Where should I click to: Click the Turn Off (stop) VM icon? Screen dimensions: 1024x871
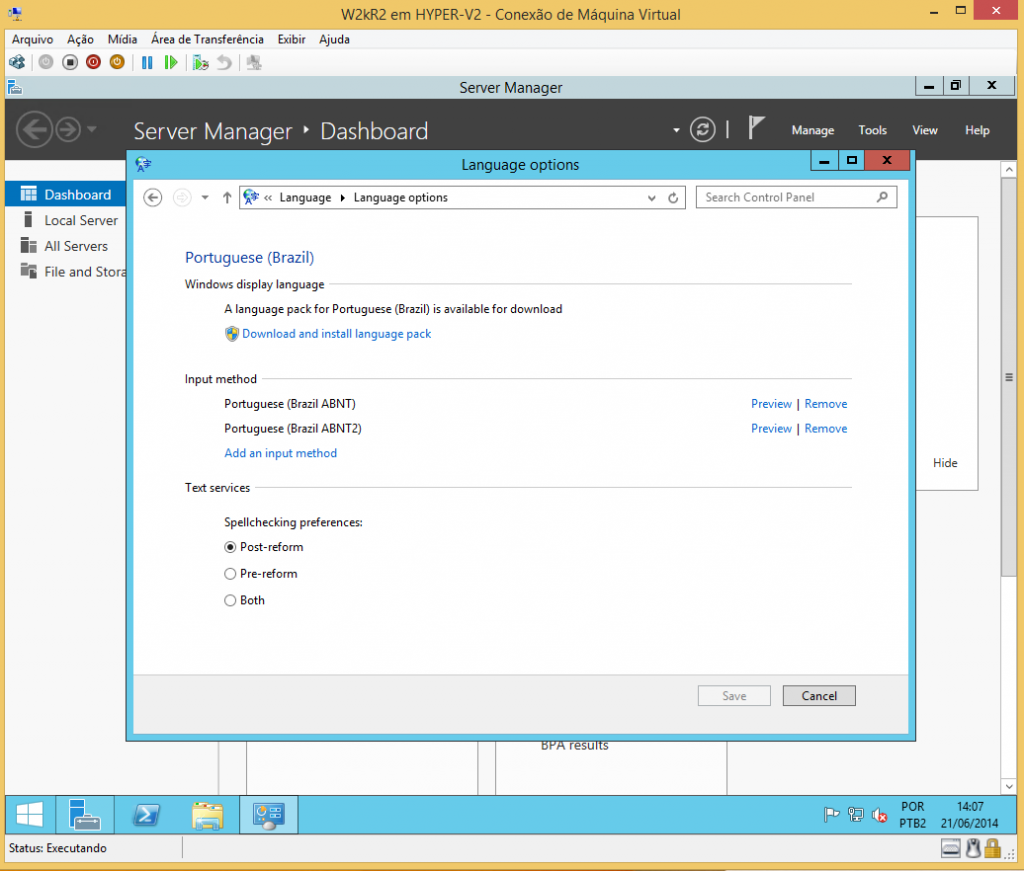70,62
